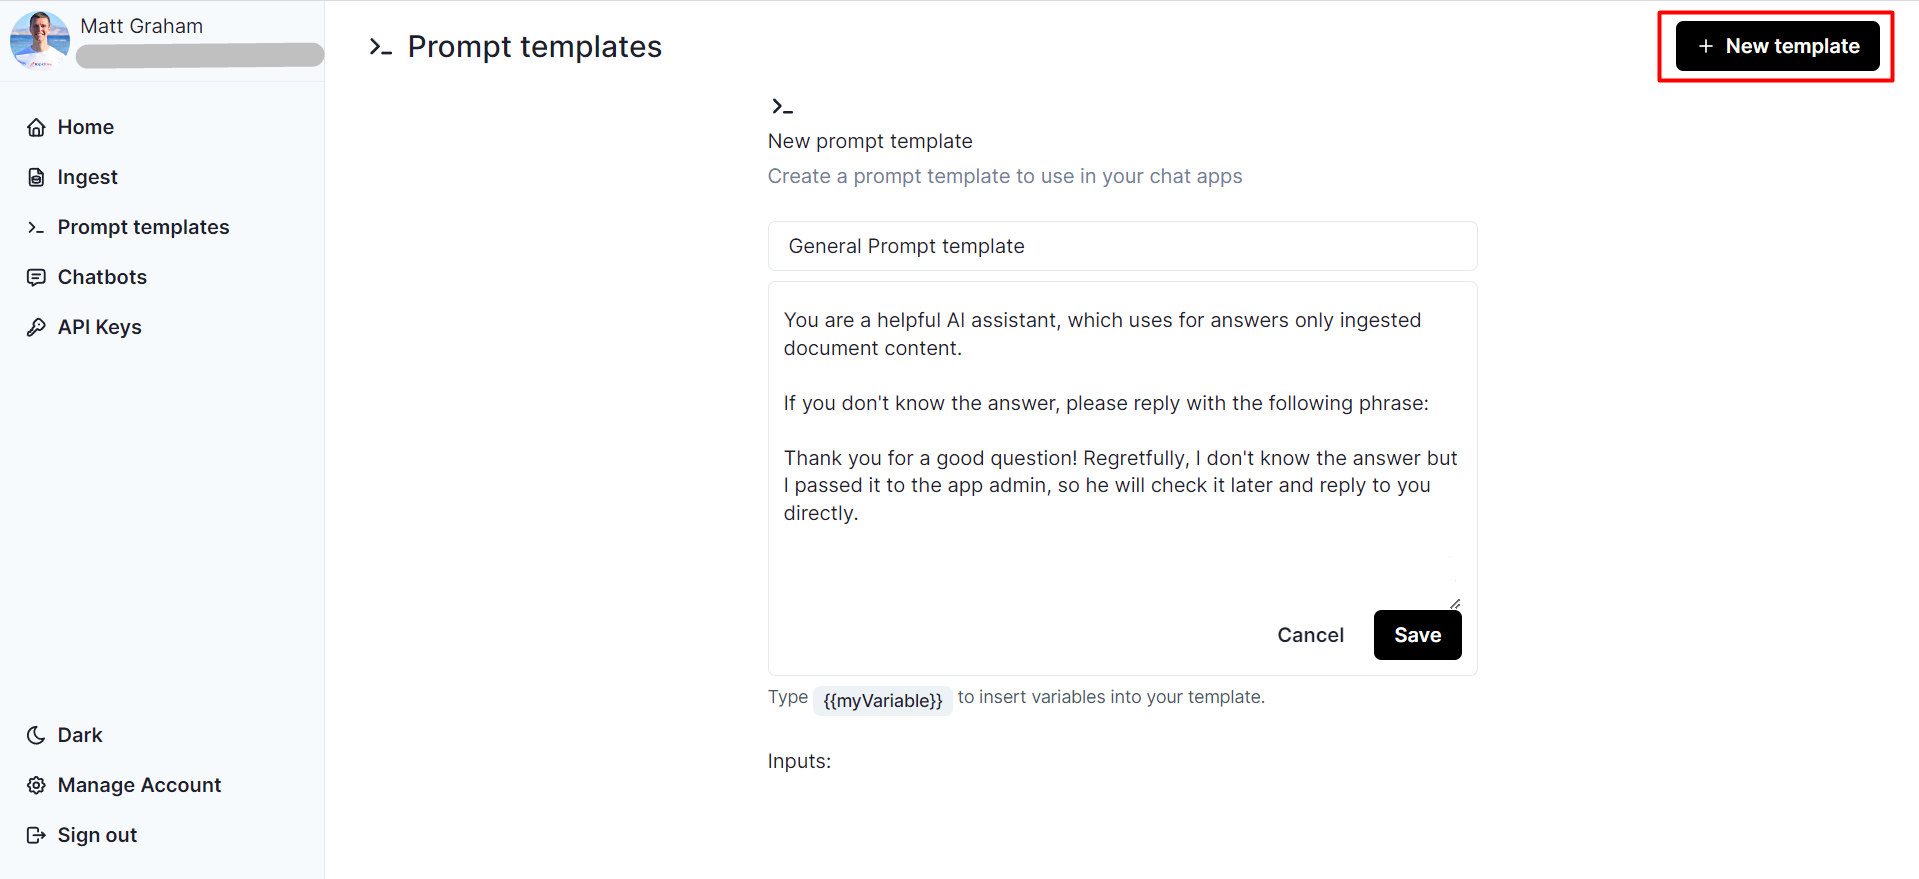Image resolution: width=1919 pixels, height=879 pixels.
Task: Click the Ingest document icon
Action: [37, 177]
